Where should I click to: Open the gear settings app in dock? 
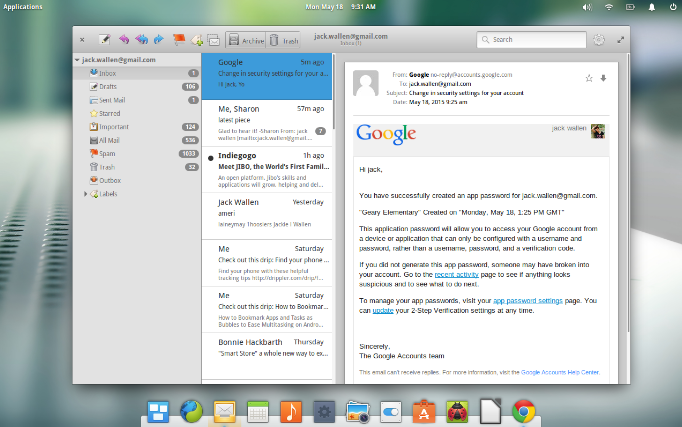[x=324, y=411]
